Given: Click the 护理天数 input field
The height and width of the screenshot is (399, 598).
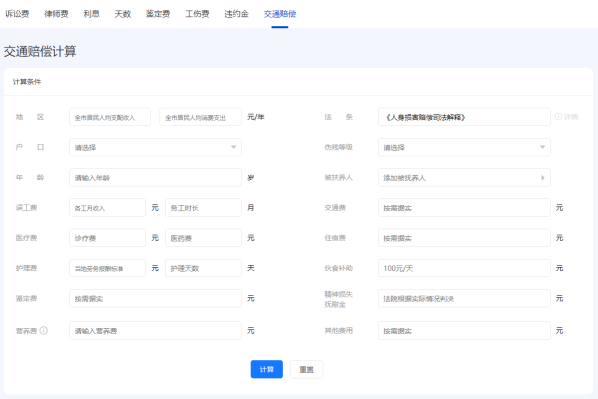Looking at the screenshot, I should coord(203,268).
